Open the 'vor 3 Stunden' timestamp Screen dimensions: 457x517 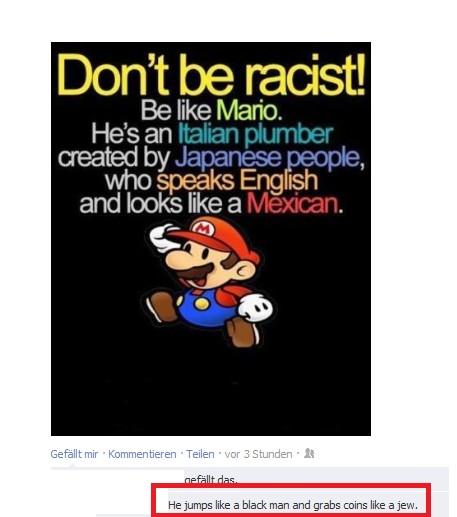258,454
